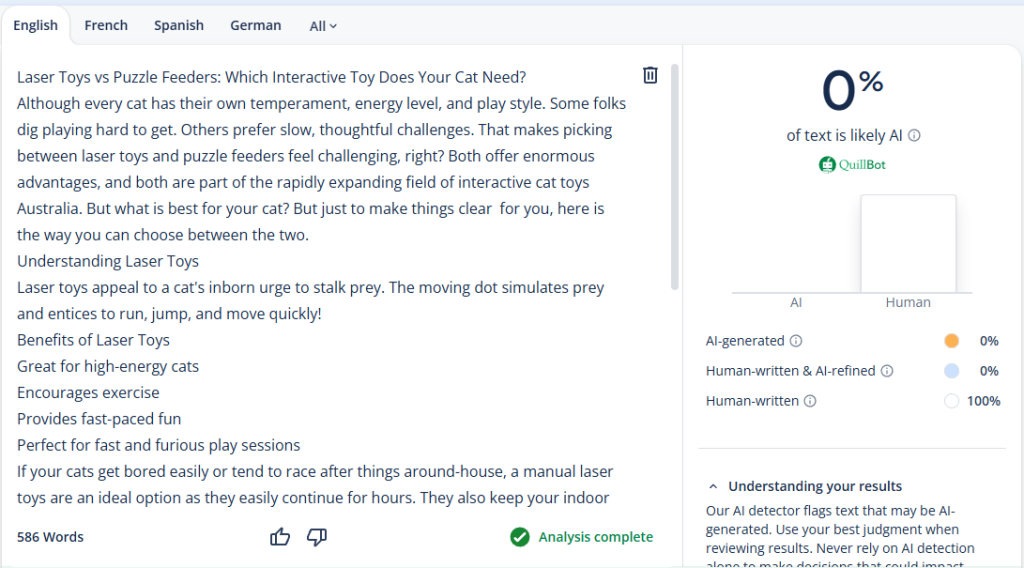The width and height of the screenshot is (1024, 568).
Task: Select the English language tab
Action: tap(36, 26)
